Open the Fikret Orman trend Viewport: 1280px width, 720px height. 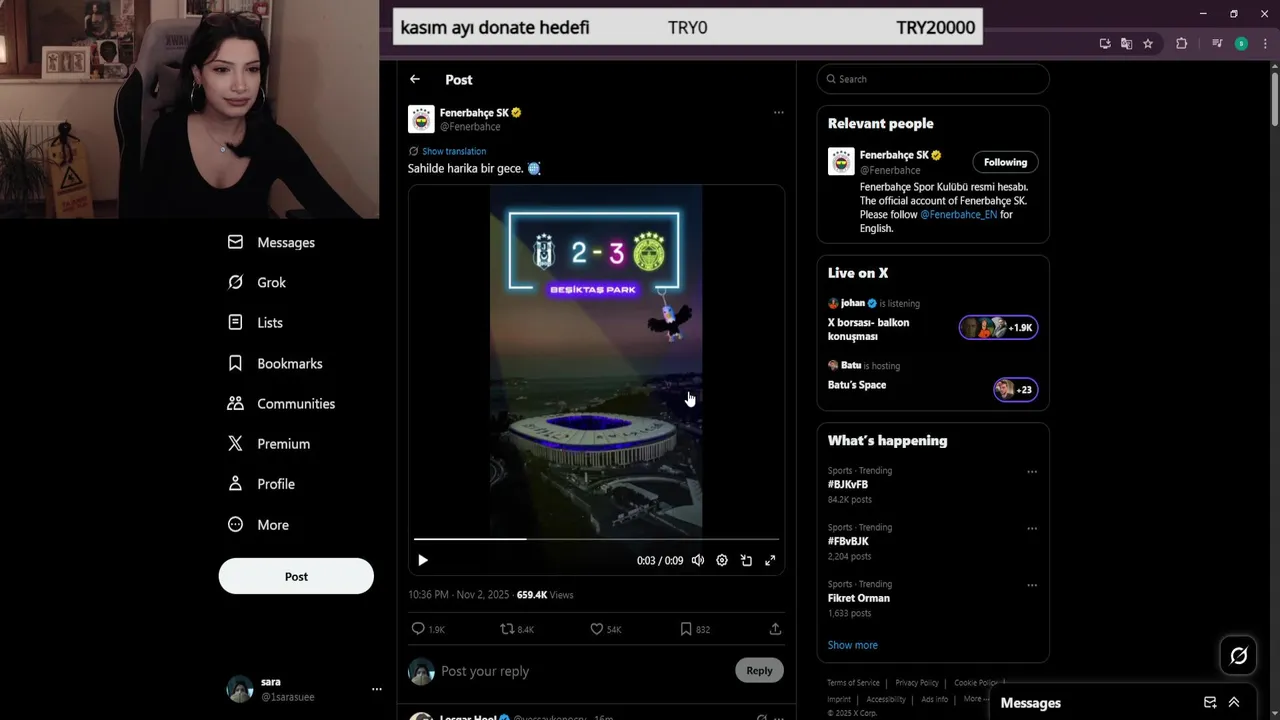coord(858,598)
